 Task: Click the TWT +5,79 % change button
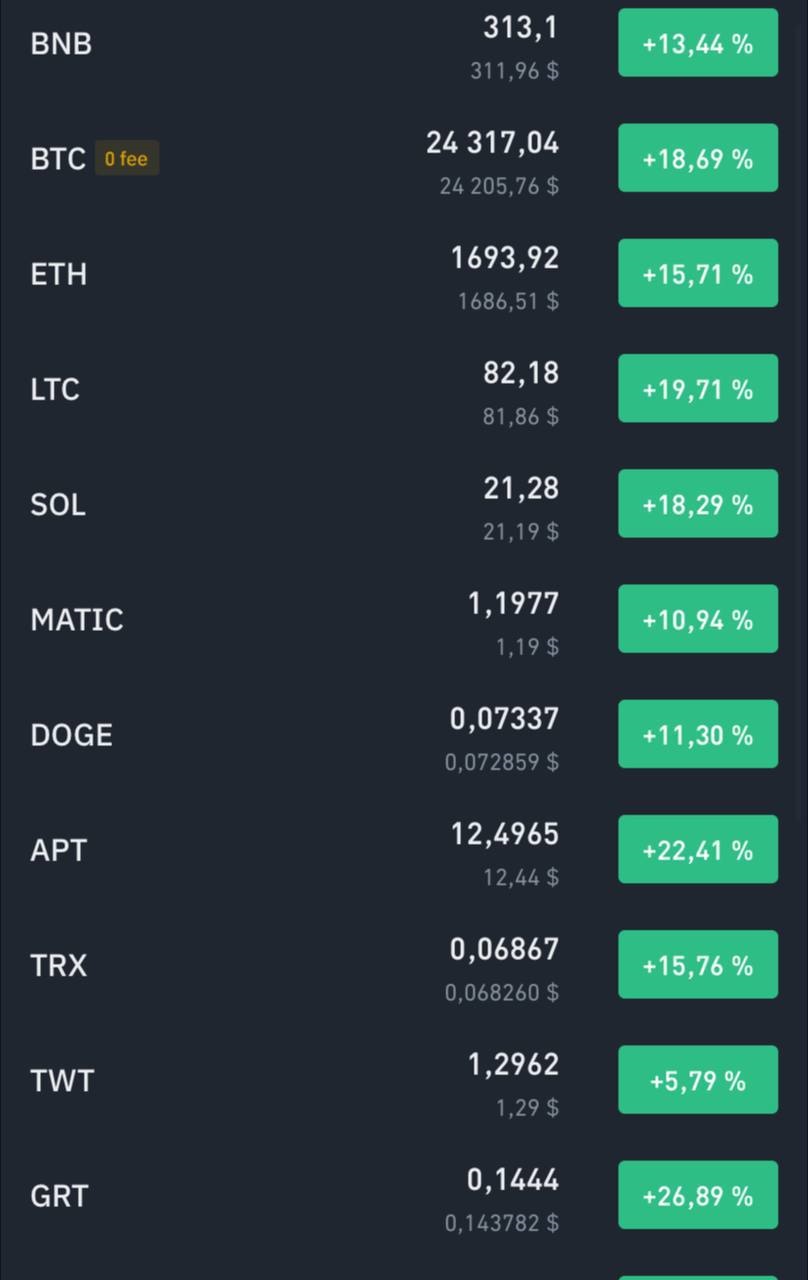tap(698, 1080)
